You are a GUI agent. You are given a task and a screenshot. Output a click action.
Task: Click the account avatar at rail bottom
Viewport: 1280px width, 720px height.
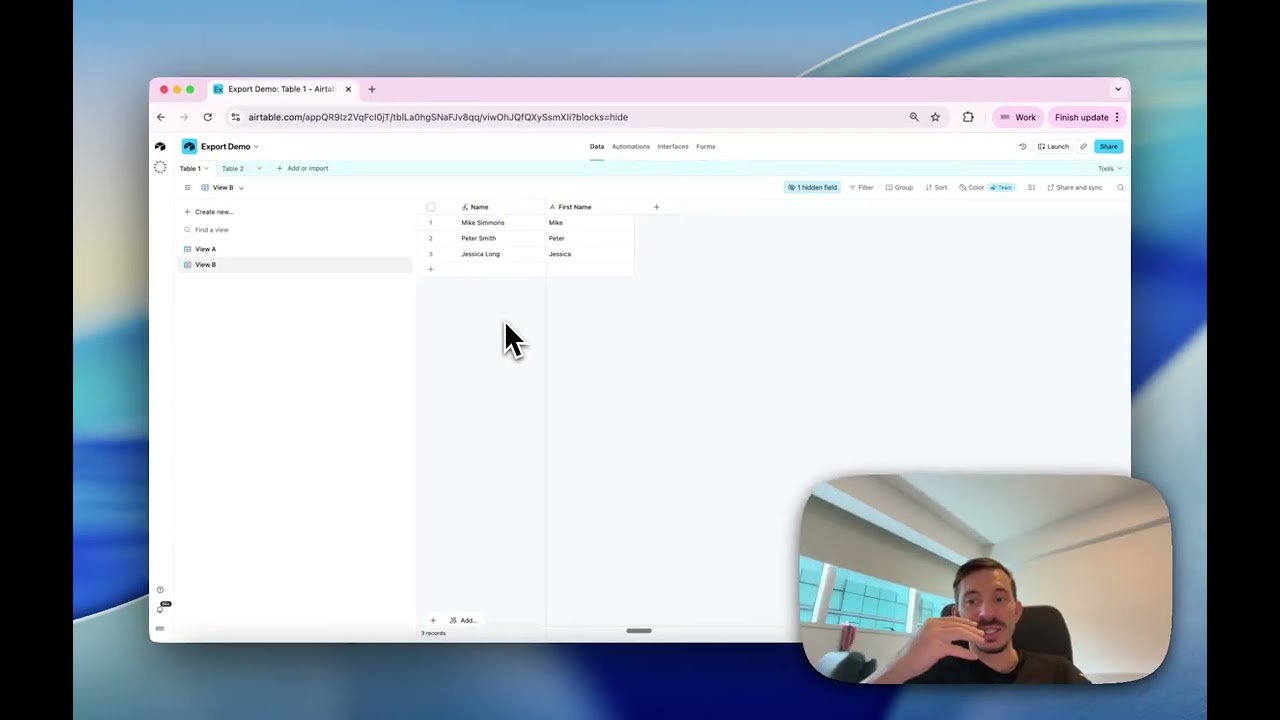point(160,628)
